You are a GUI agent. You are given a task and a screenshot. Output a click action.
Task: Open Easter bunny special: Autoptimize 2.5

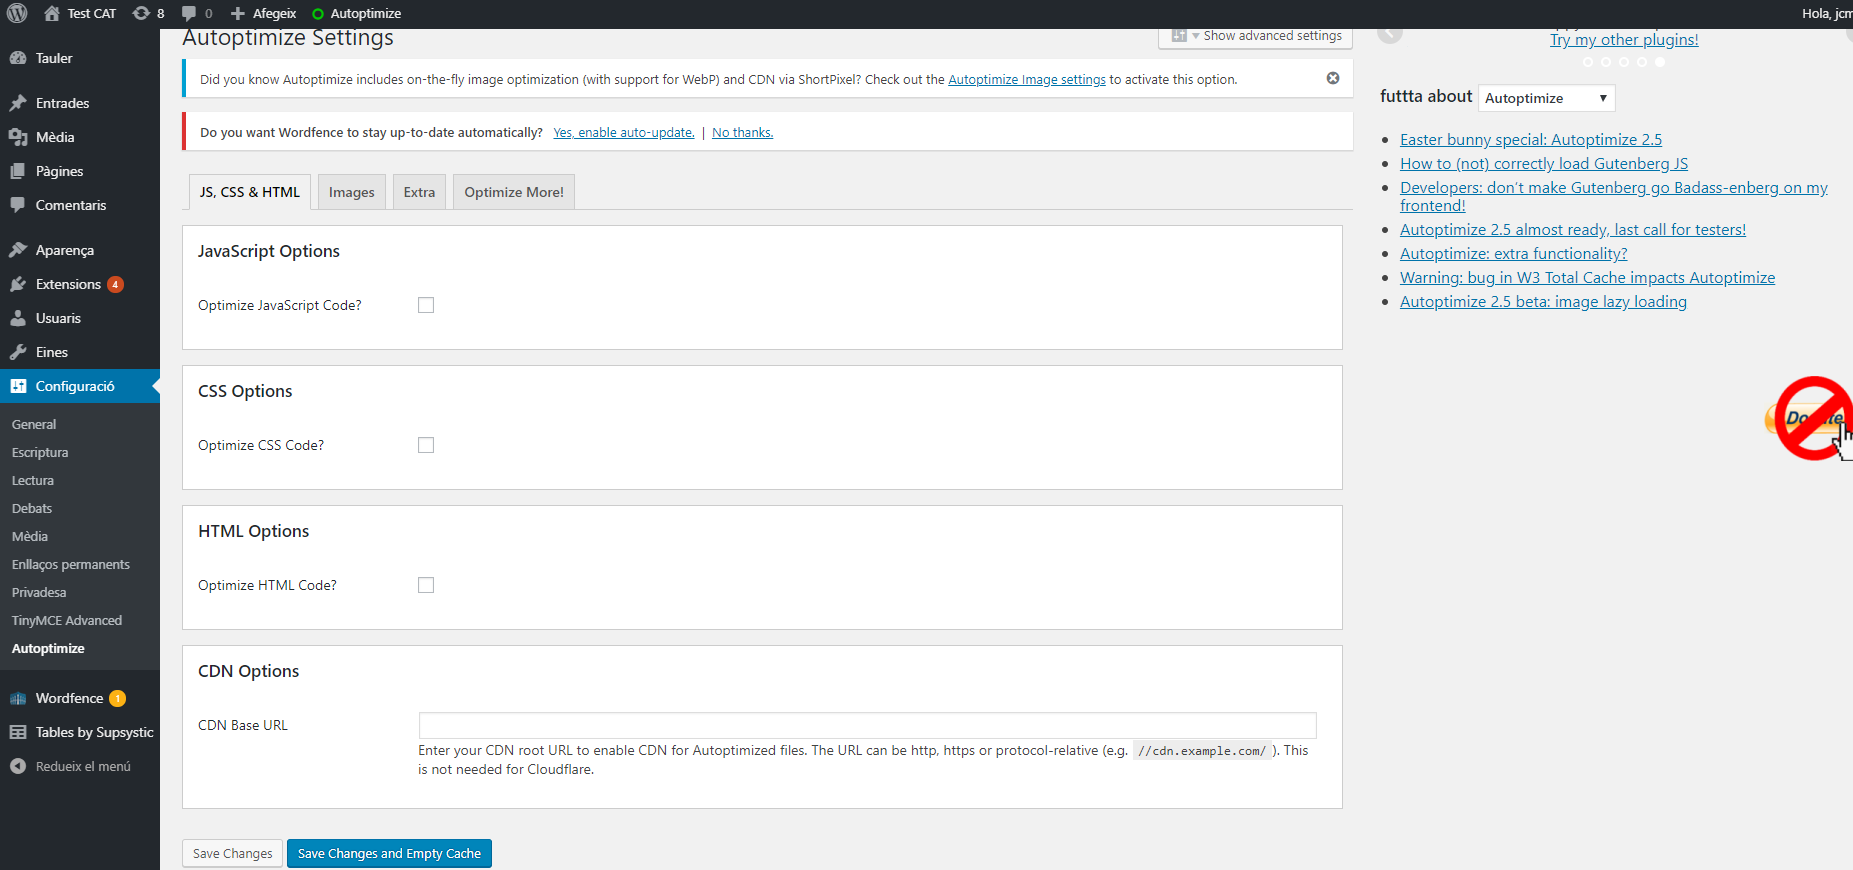[x=1531, y=140]
